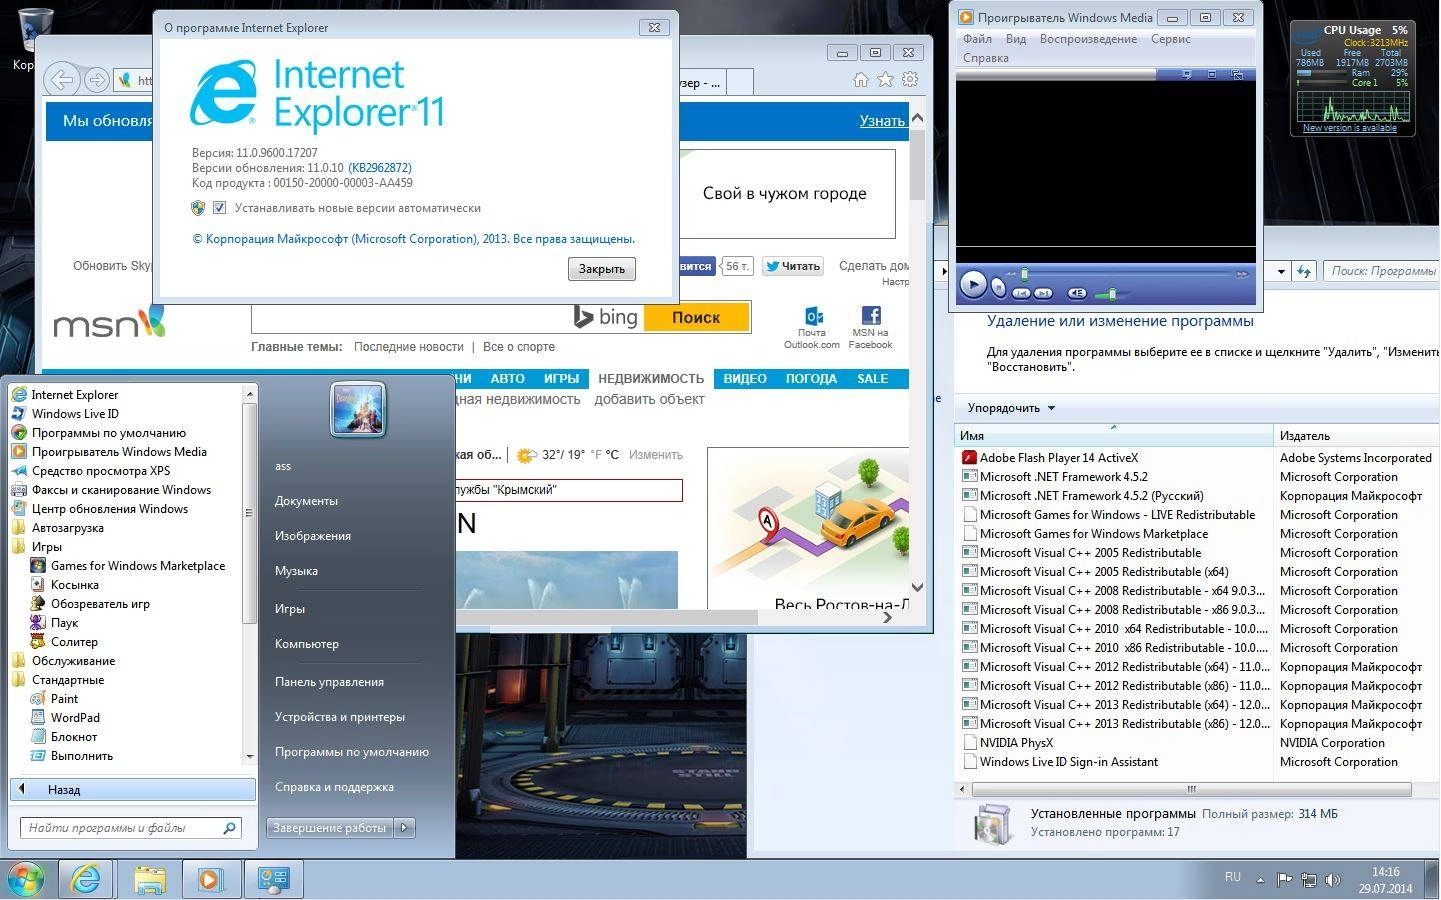This screenshot has width=1441, height=900.
Task: Click the IE vertical scrollbar down arrow
Action: tap(917, 588)
